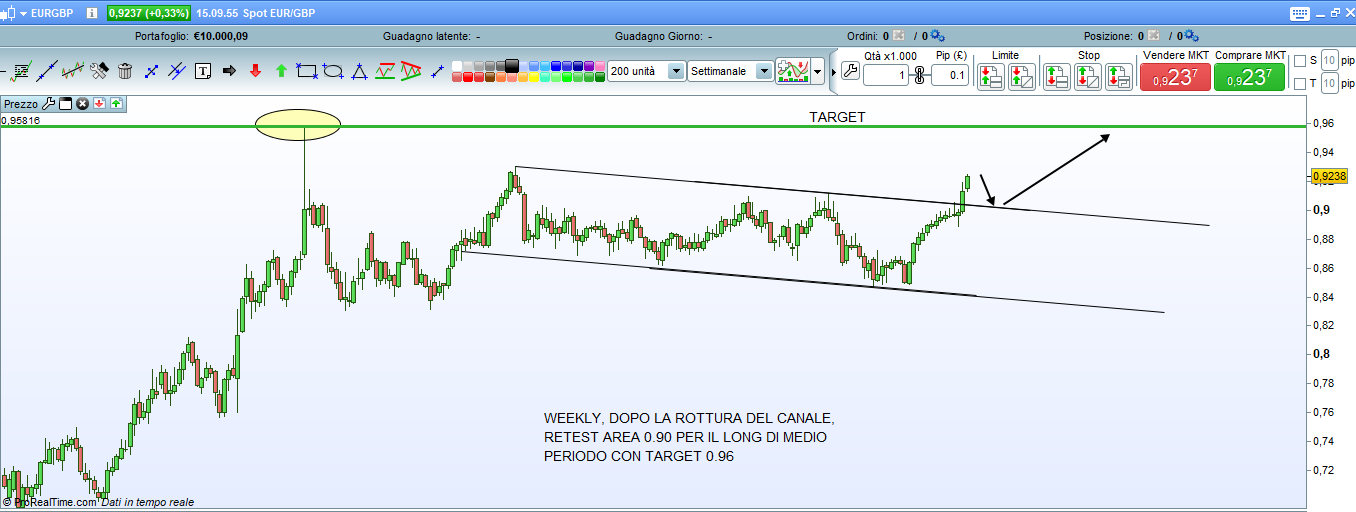Screen dimensions: 1356x512
Task: Pick the white color swatch
Action: [x=455, y=66]
